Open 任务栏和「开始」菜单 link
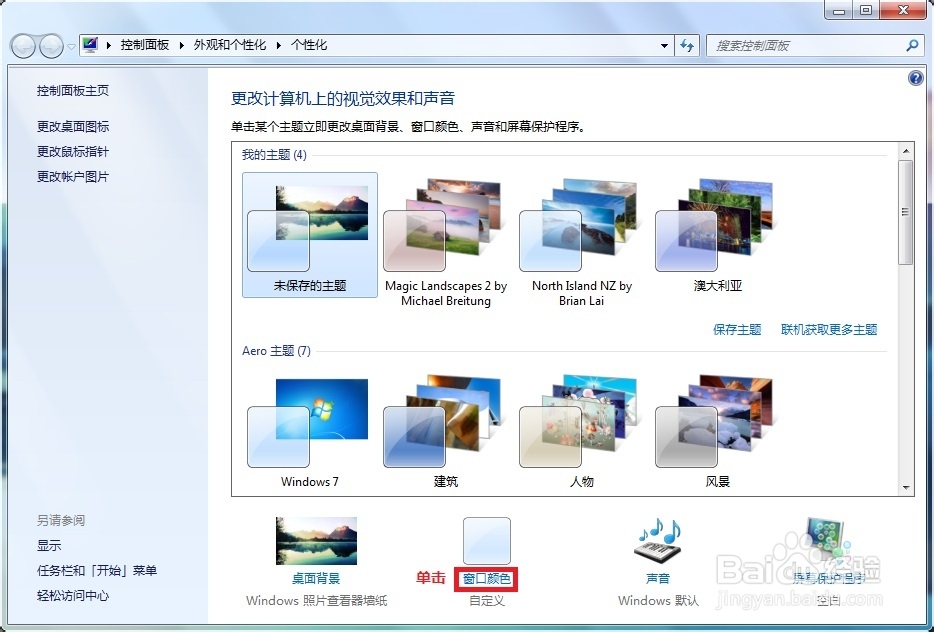 96,571
